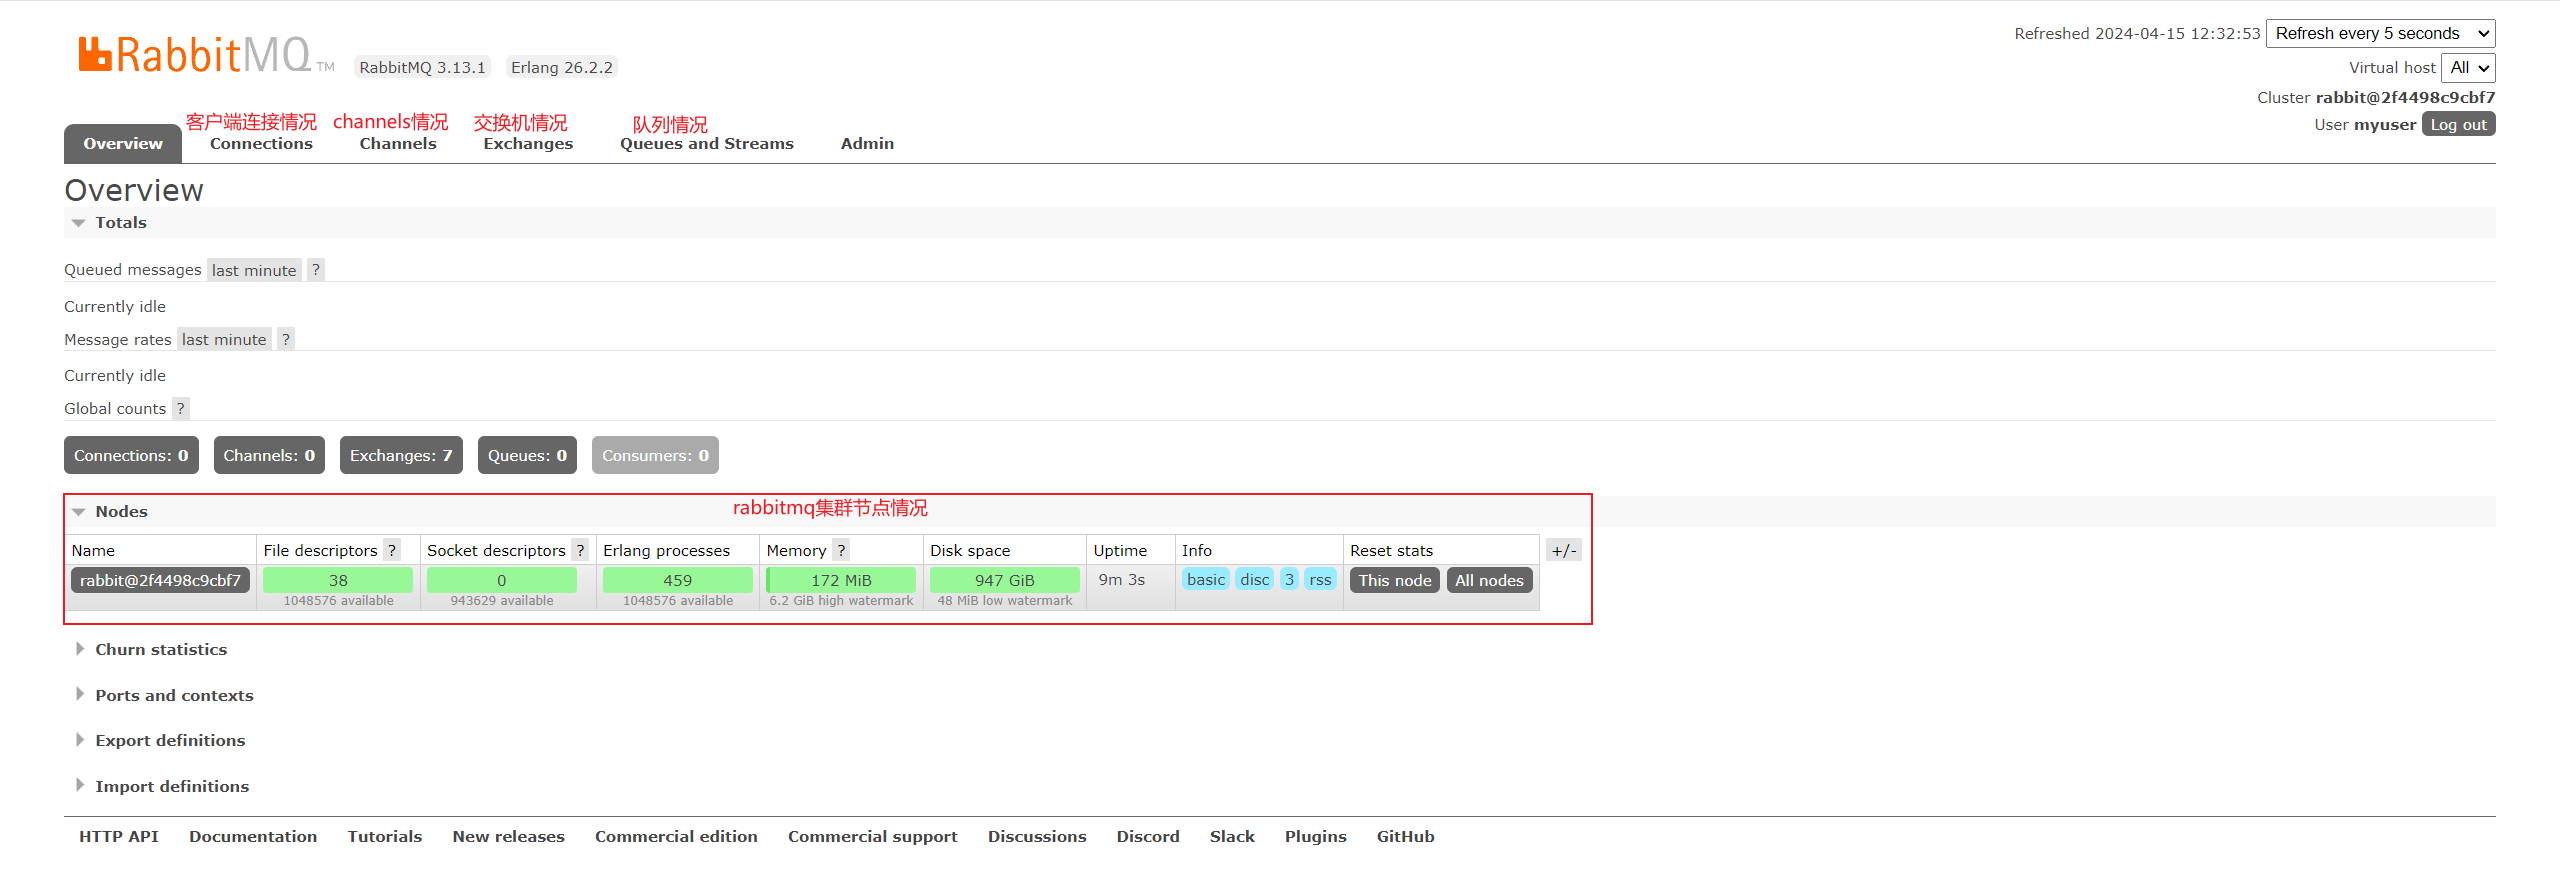Click Exchanges: 7 count button

point(401,456)
